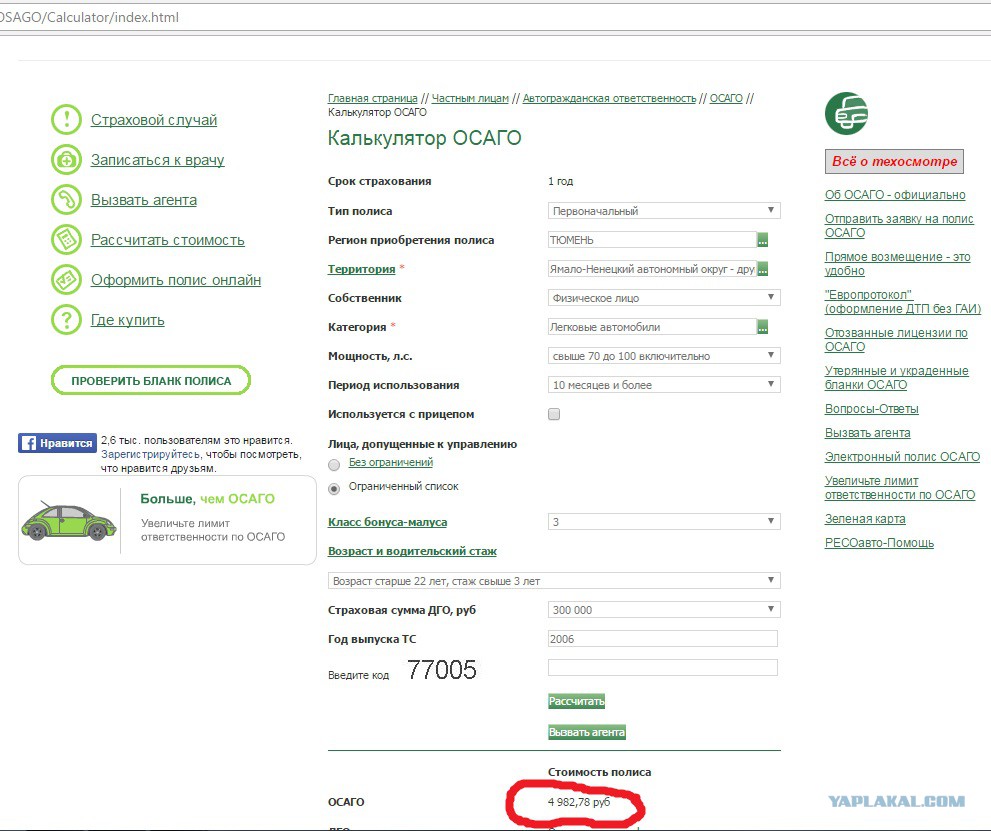Click the Введите код input field

tap(662, 668)
